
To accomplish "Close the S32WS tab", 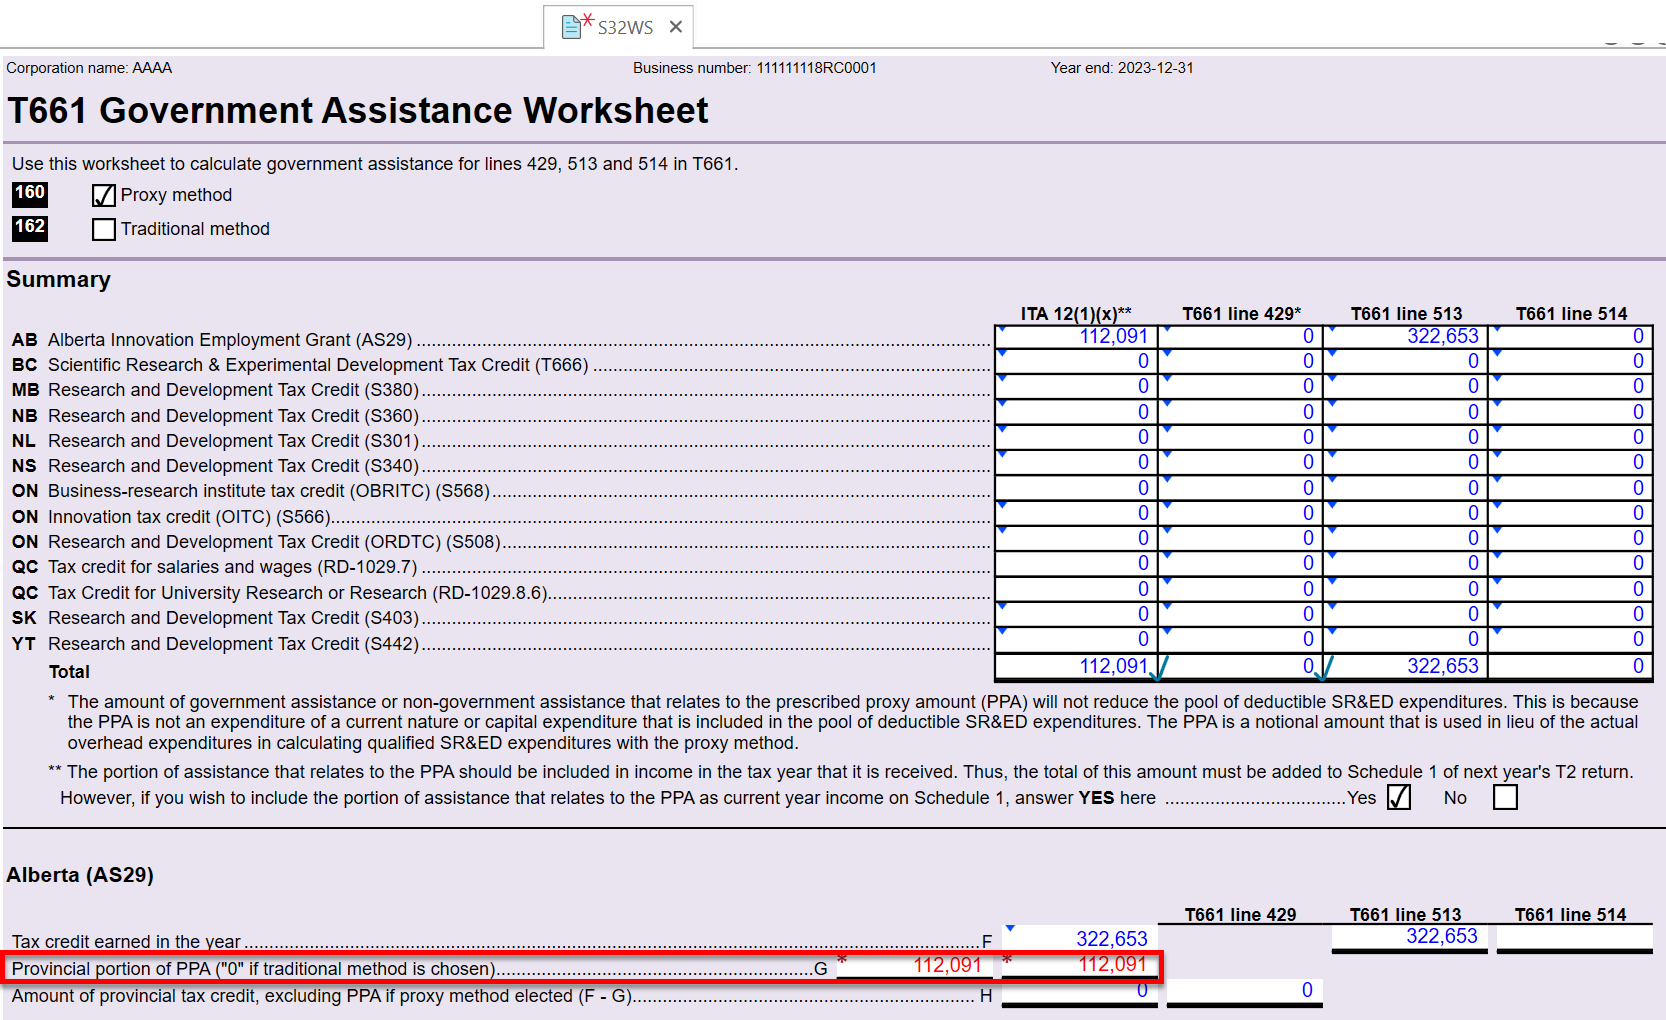I will 676,27.
